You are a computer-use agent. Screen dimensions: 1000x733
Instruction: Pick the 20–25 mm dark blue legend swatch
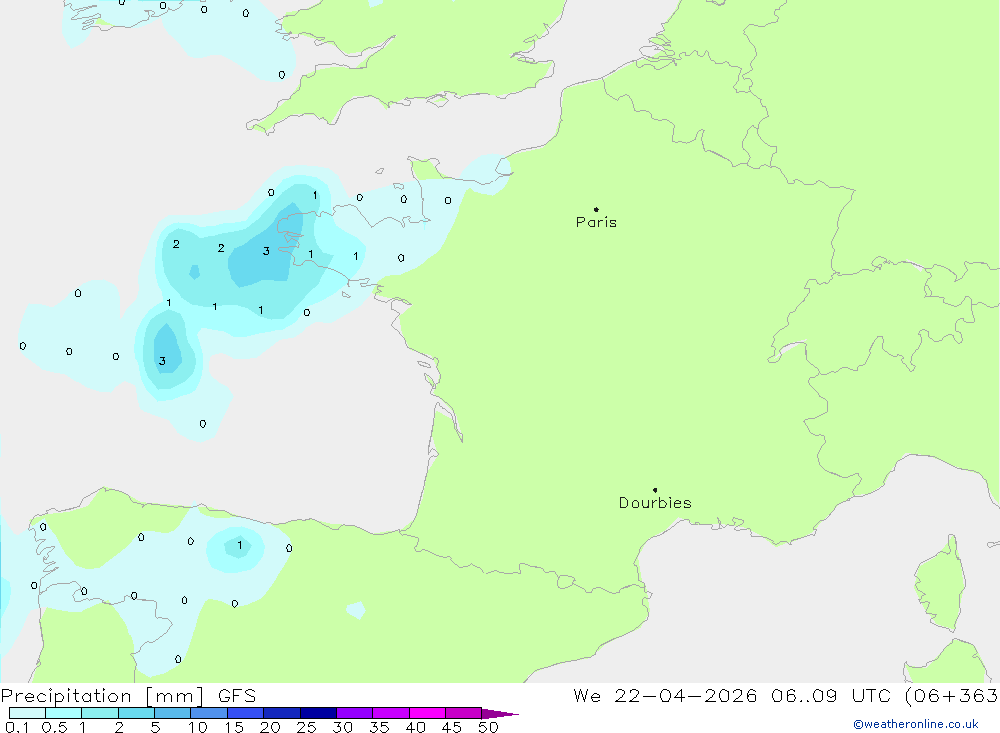282,713
